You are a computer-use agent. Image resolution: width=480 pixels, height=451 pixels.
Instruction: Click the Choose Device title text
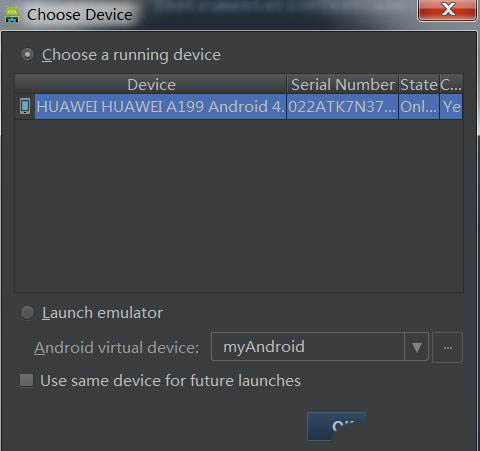click(80, 15)
